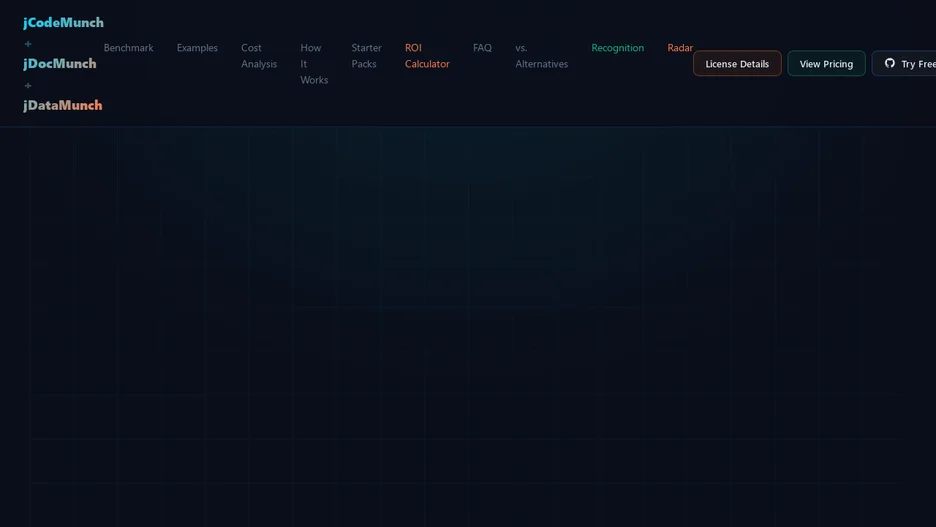
Task: Click the jDocMunch logo text
Action: tap(60, 64)
